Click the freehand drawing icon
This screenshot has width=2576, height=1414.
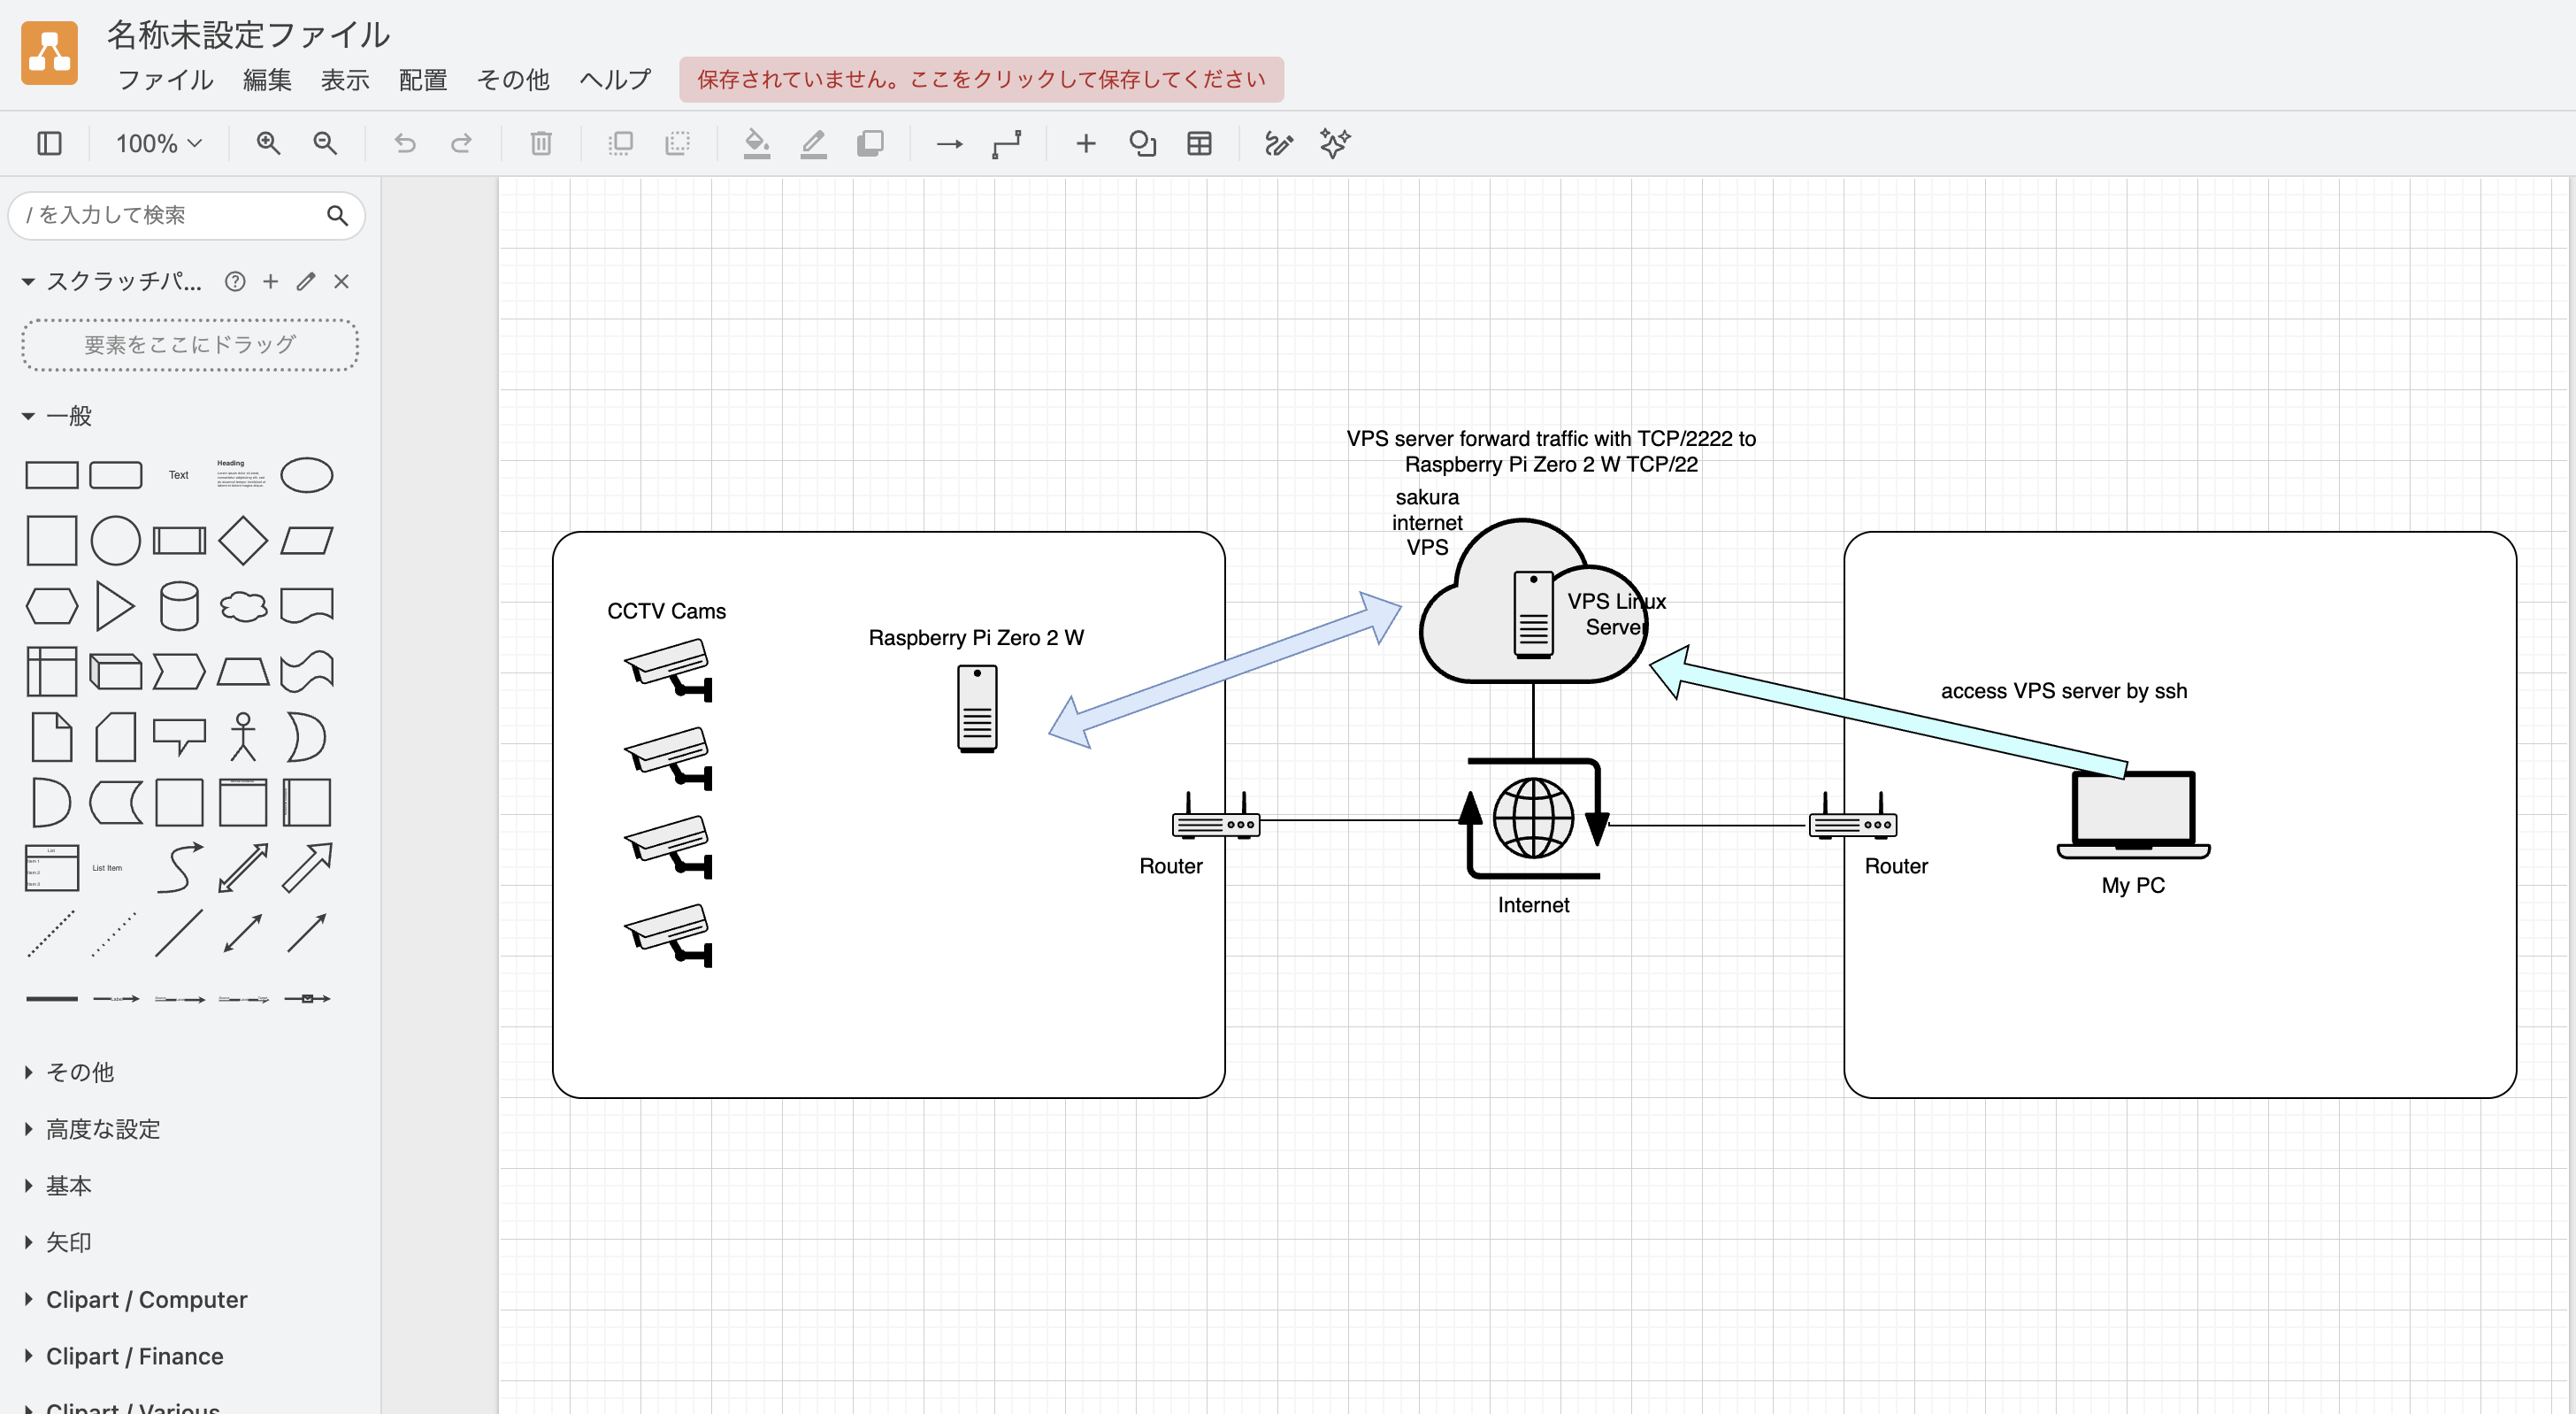point(1278,143)
